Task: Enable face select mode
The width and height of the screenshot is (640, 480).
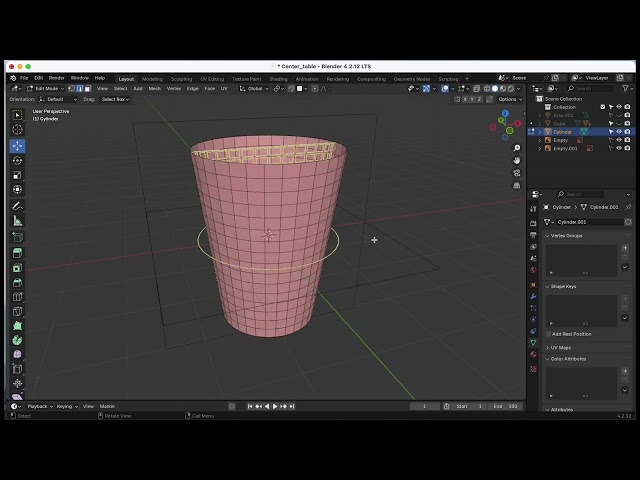Action: pyautogui.click(x=87, y=89)
